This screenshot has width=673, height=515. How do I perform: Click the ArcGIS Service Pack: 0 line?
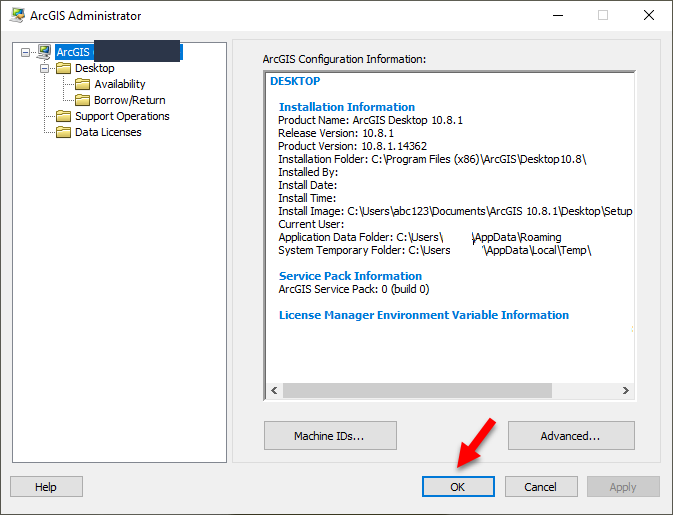354,289
